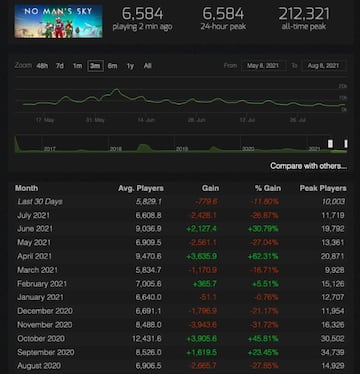Click June 2021 gain value +2,127.4
The height and width of the screenshot is (374, 360).
click(201, 229)
